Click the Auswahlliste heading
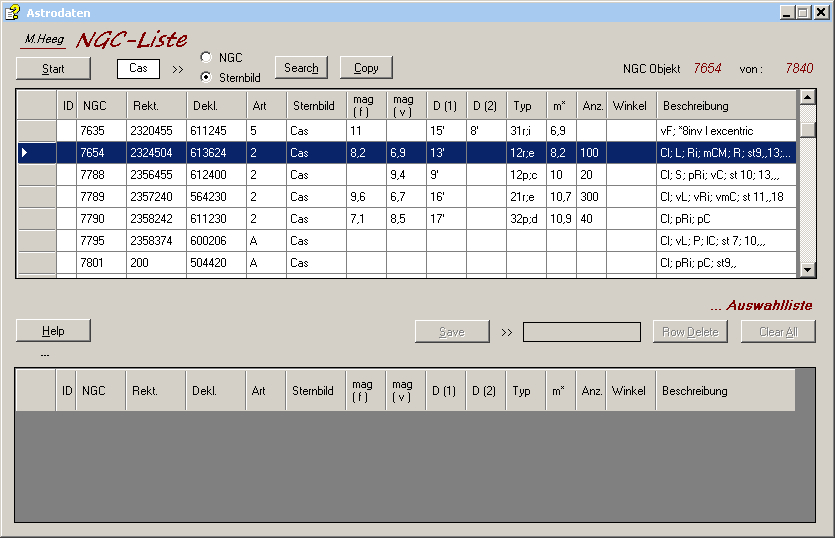Viewport: 835px width, 538px height. pos(762,305)
